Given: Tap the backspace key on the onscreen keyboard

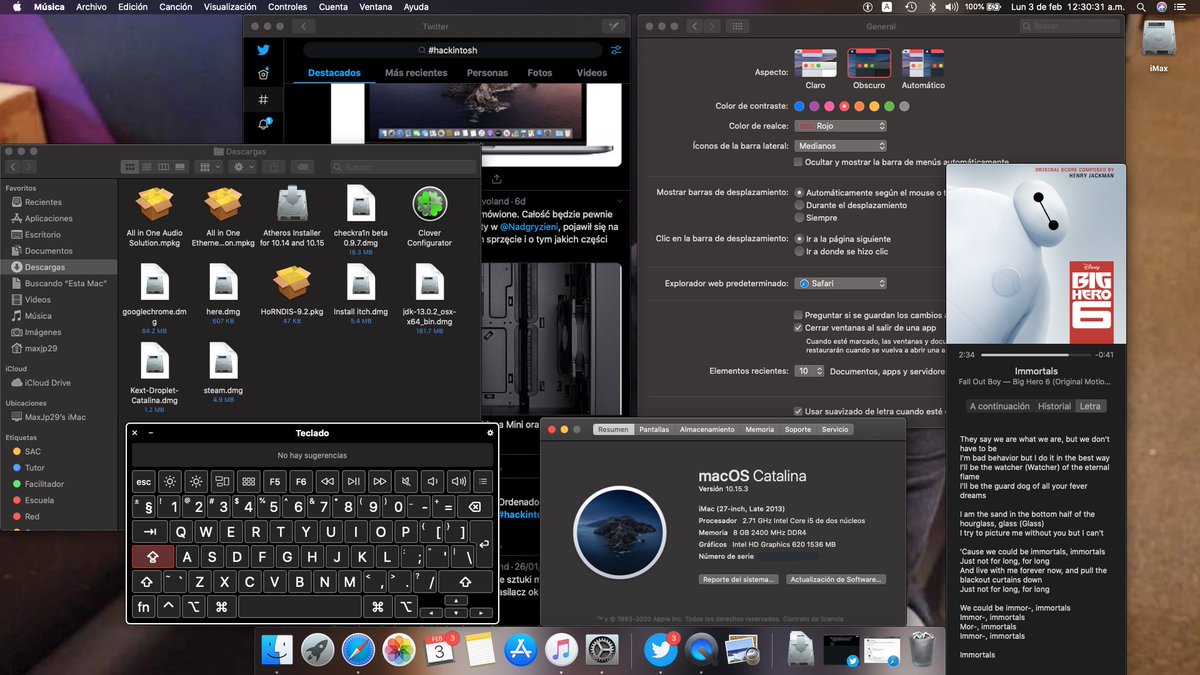Looking at the screenshot, I should click(x=474, y=507).
